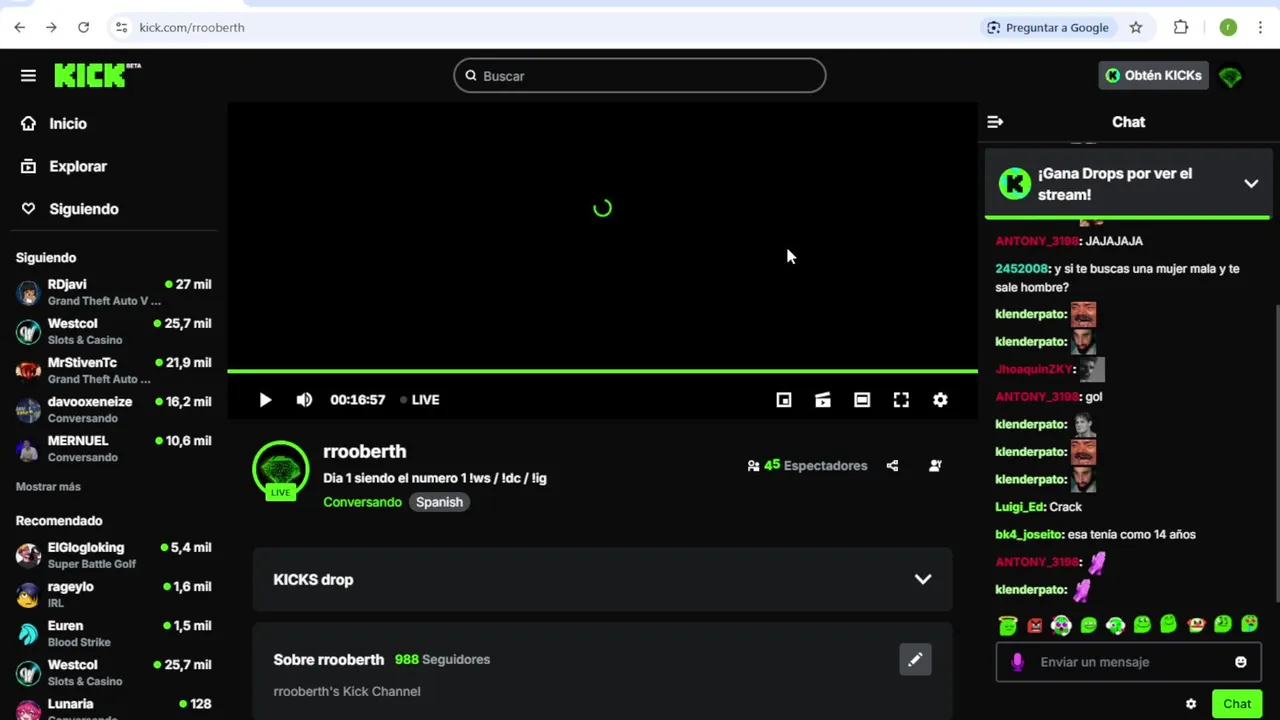
Task: Click the Enviar un mensaje field
Action: click(x=1130, y=662)
